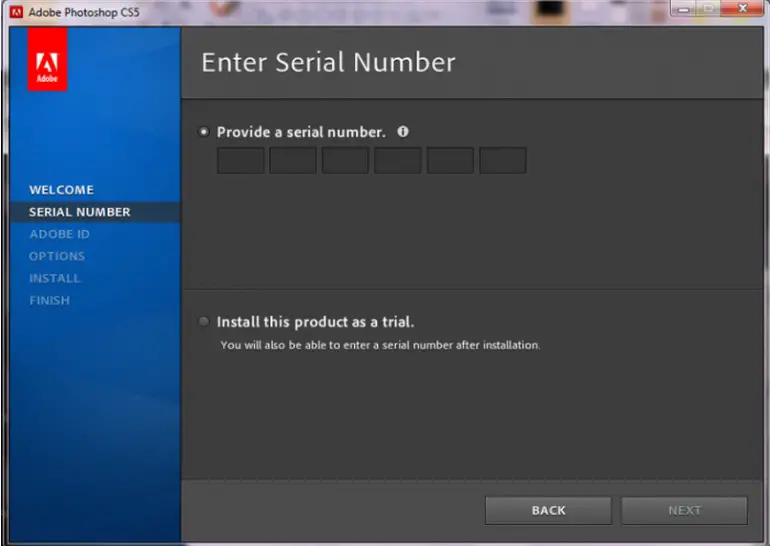Image resolution: width=770 pixels, height=546 pixels.
Task: Click the Enter Serial Number heading
Action: click(x=329, y=62)
